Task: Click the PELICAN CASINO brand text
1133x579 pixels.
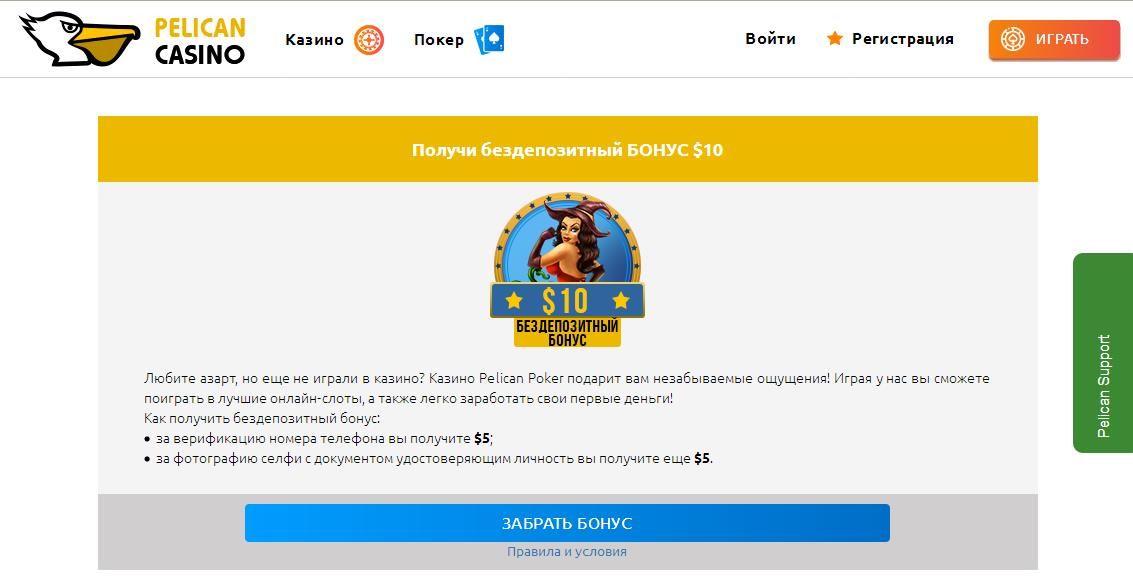Action: tap(200, 40)
